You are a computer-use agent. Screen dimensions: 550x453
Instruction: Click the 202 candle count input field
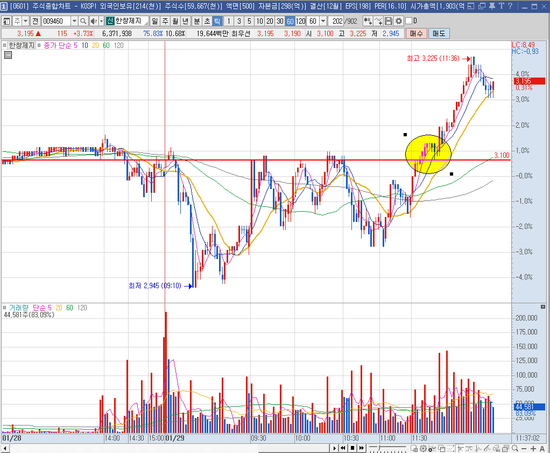pyautogui.click(x=337, y=21)
